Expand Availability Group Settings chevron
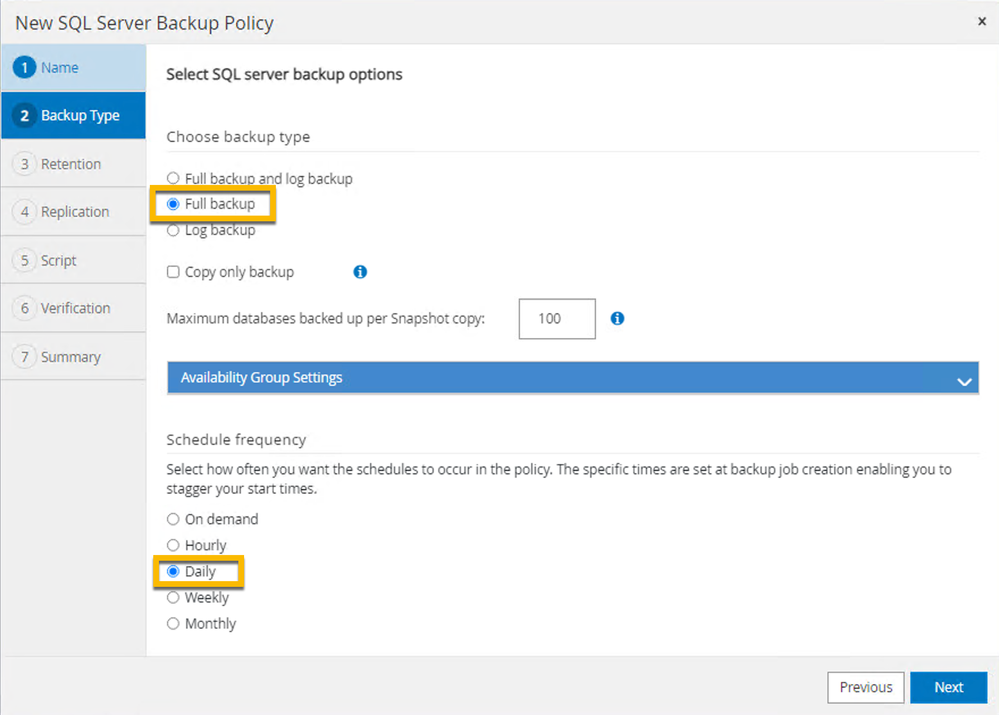The image size is (999, 715). coord(964,381)
